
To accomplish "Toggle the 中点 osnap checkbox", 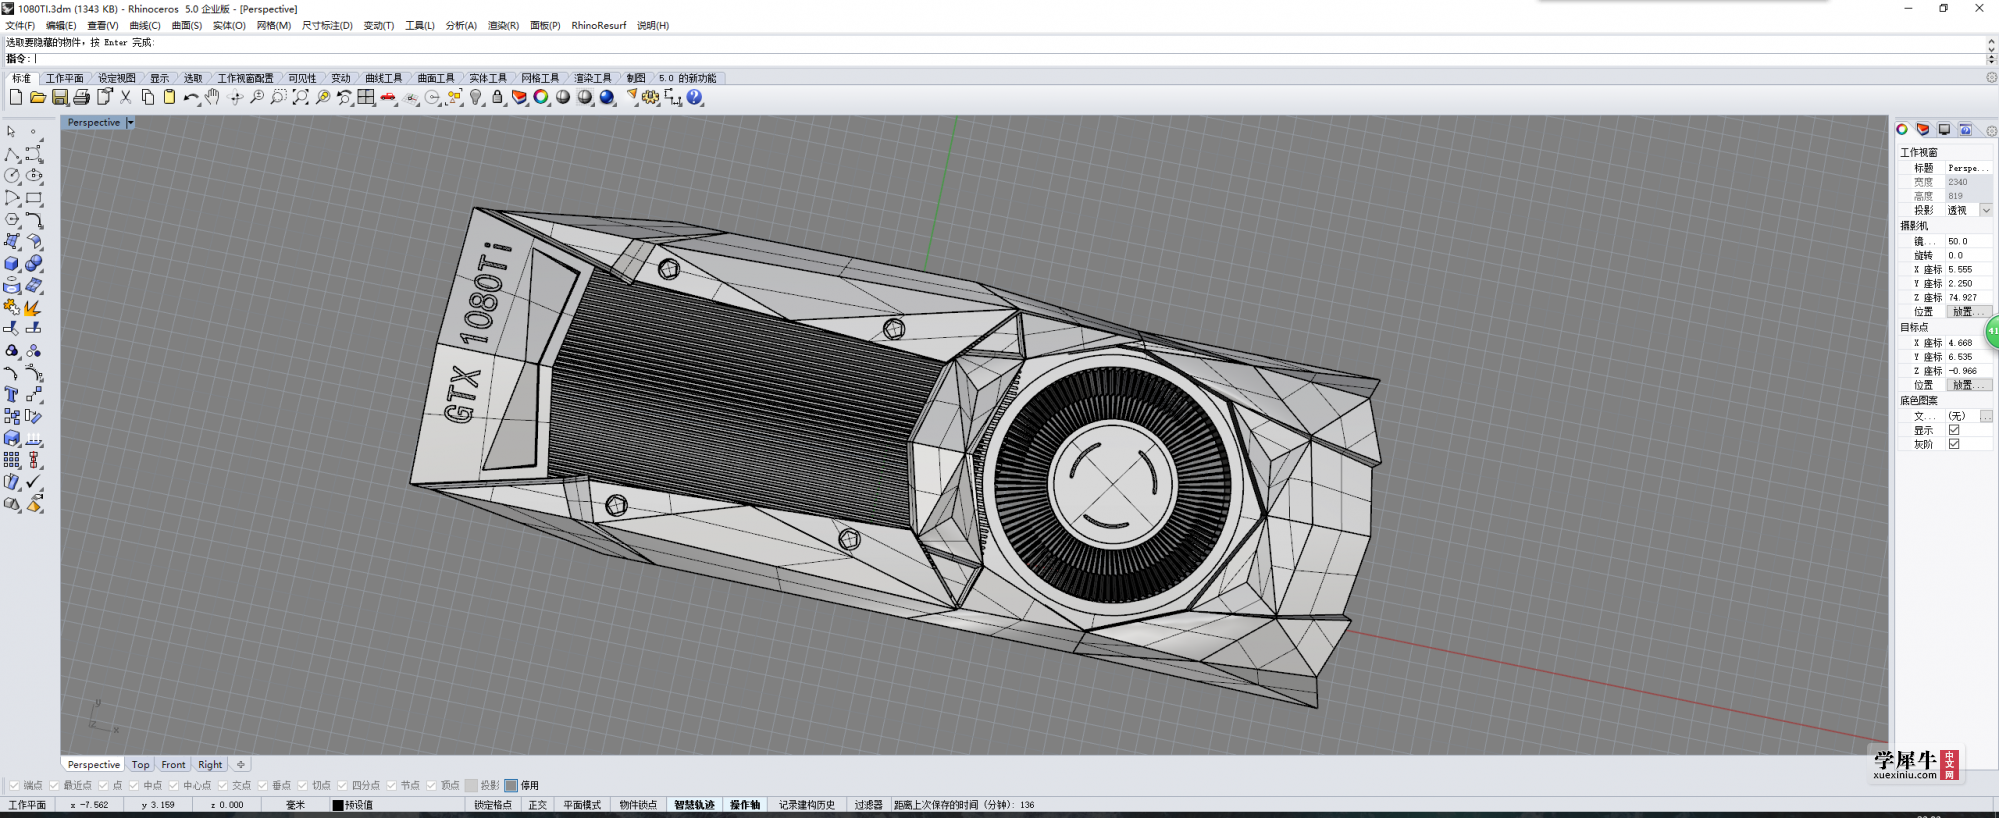I will click(x=134, y=785).
